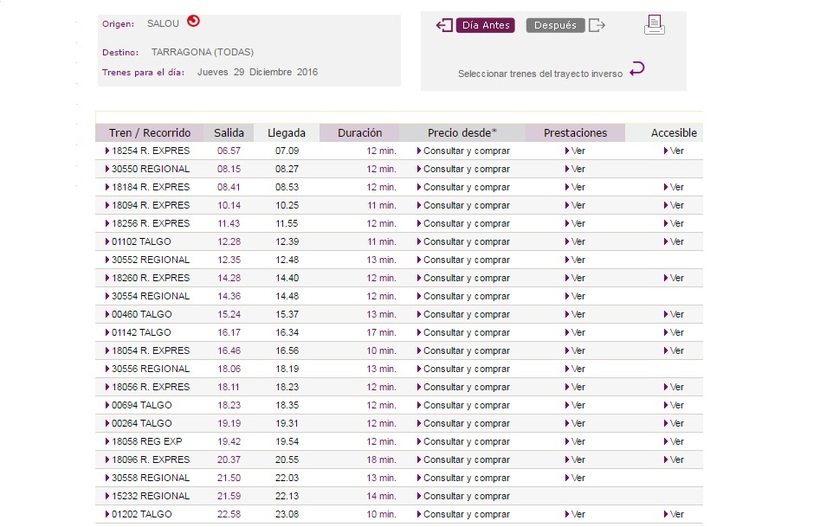Click the left arrow icon beside Día Antes

coord(444,25)
